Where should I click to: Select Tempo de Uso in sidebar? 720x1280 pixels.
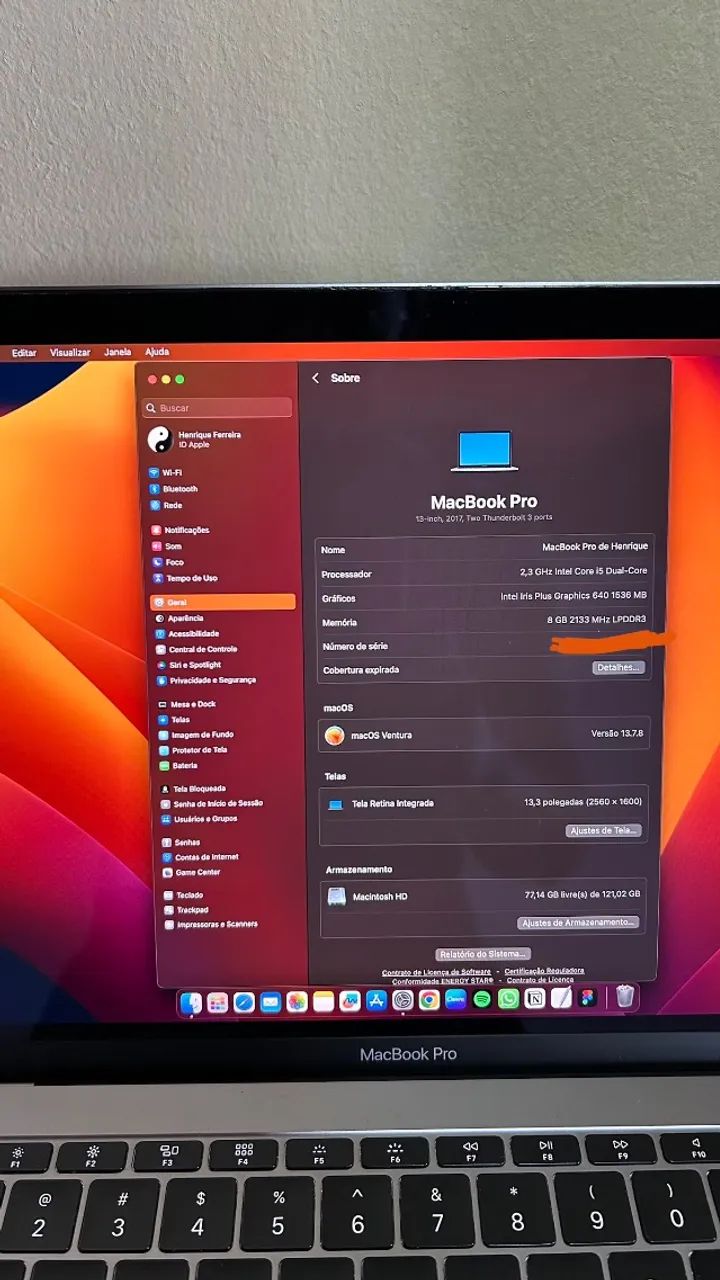[185, 578]
